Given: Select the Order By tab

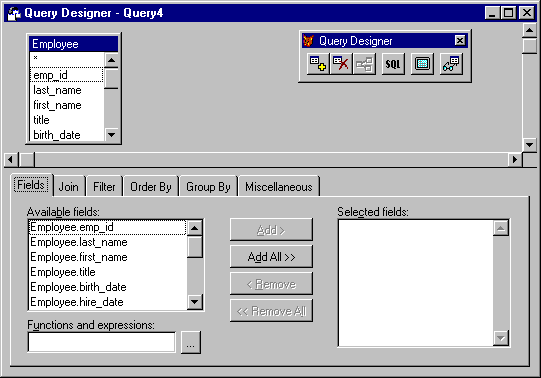Looking at the screenshot, I should (x=150, y=187).
